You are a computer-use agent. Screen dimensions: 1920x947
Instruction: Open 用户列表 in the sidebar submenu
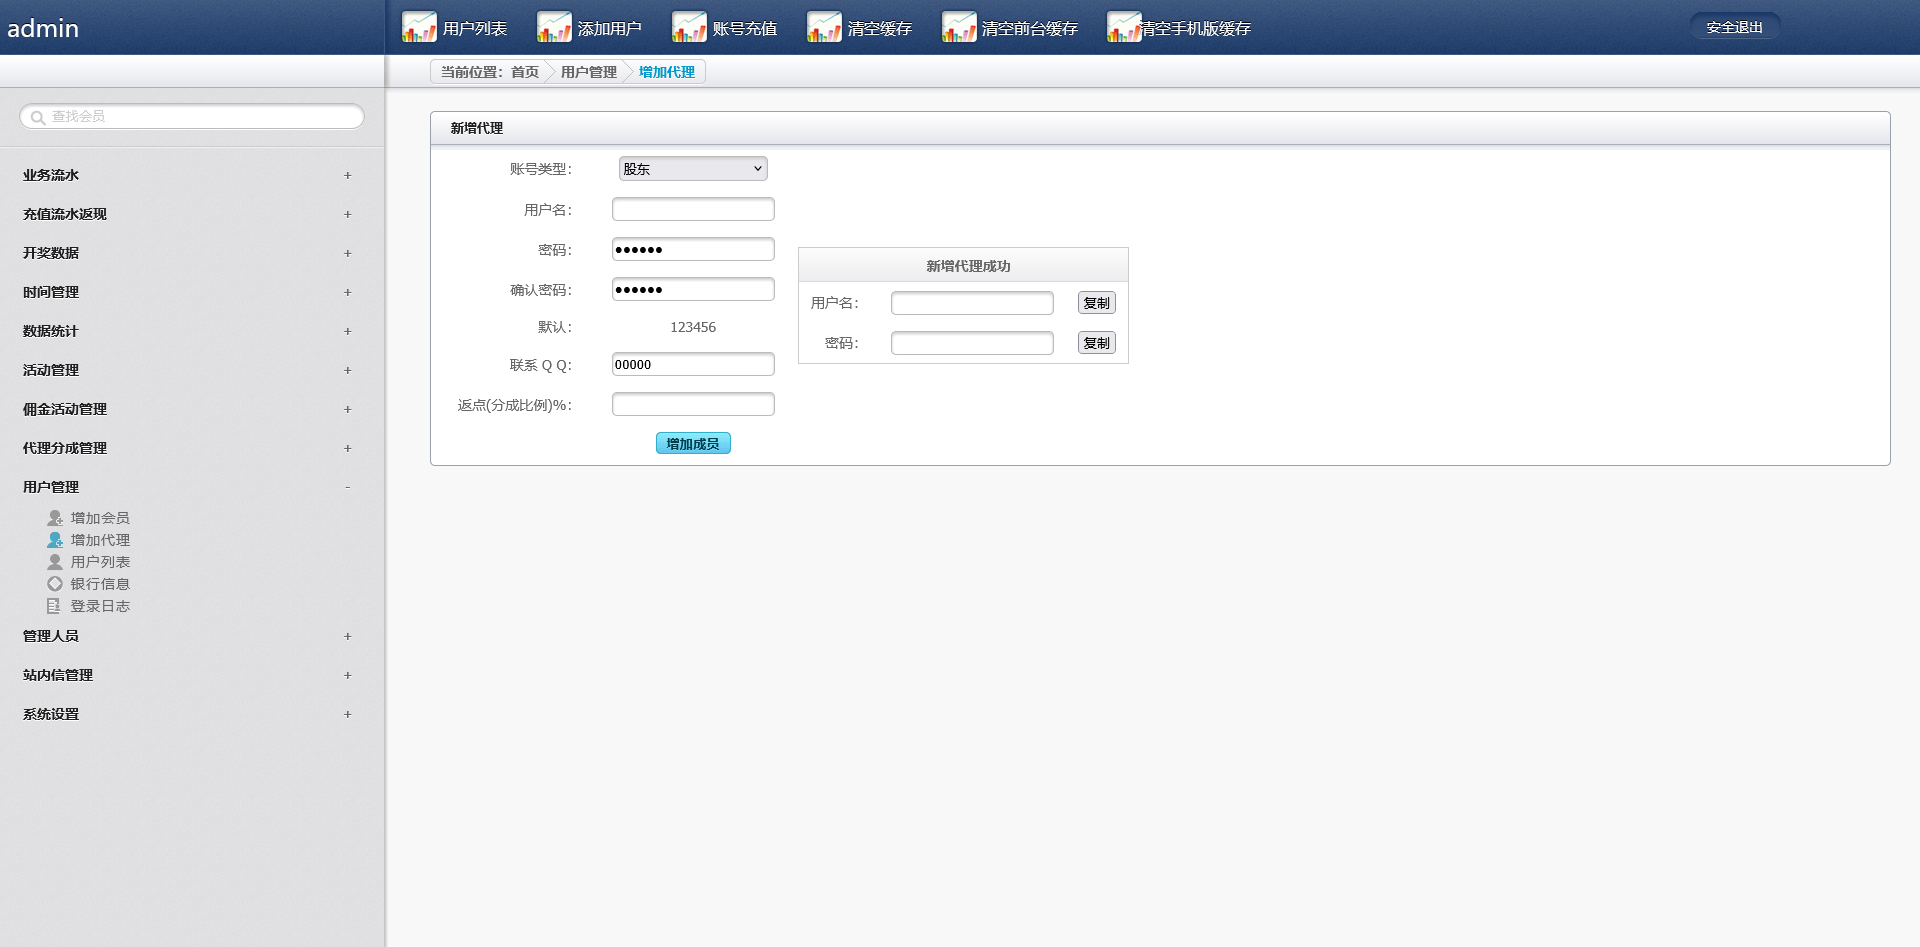click(x=100, y=562)
